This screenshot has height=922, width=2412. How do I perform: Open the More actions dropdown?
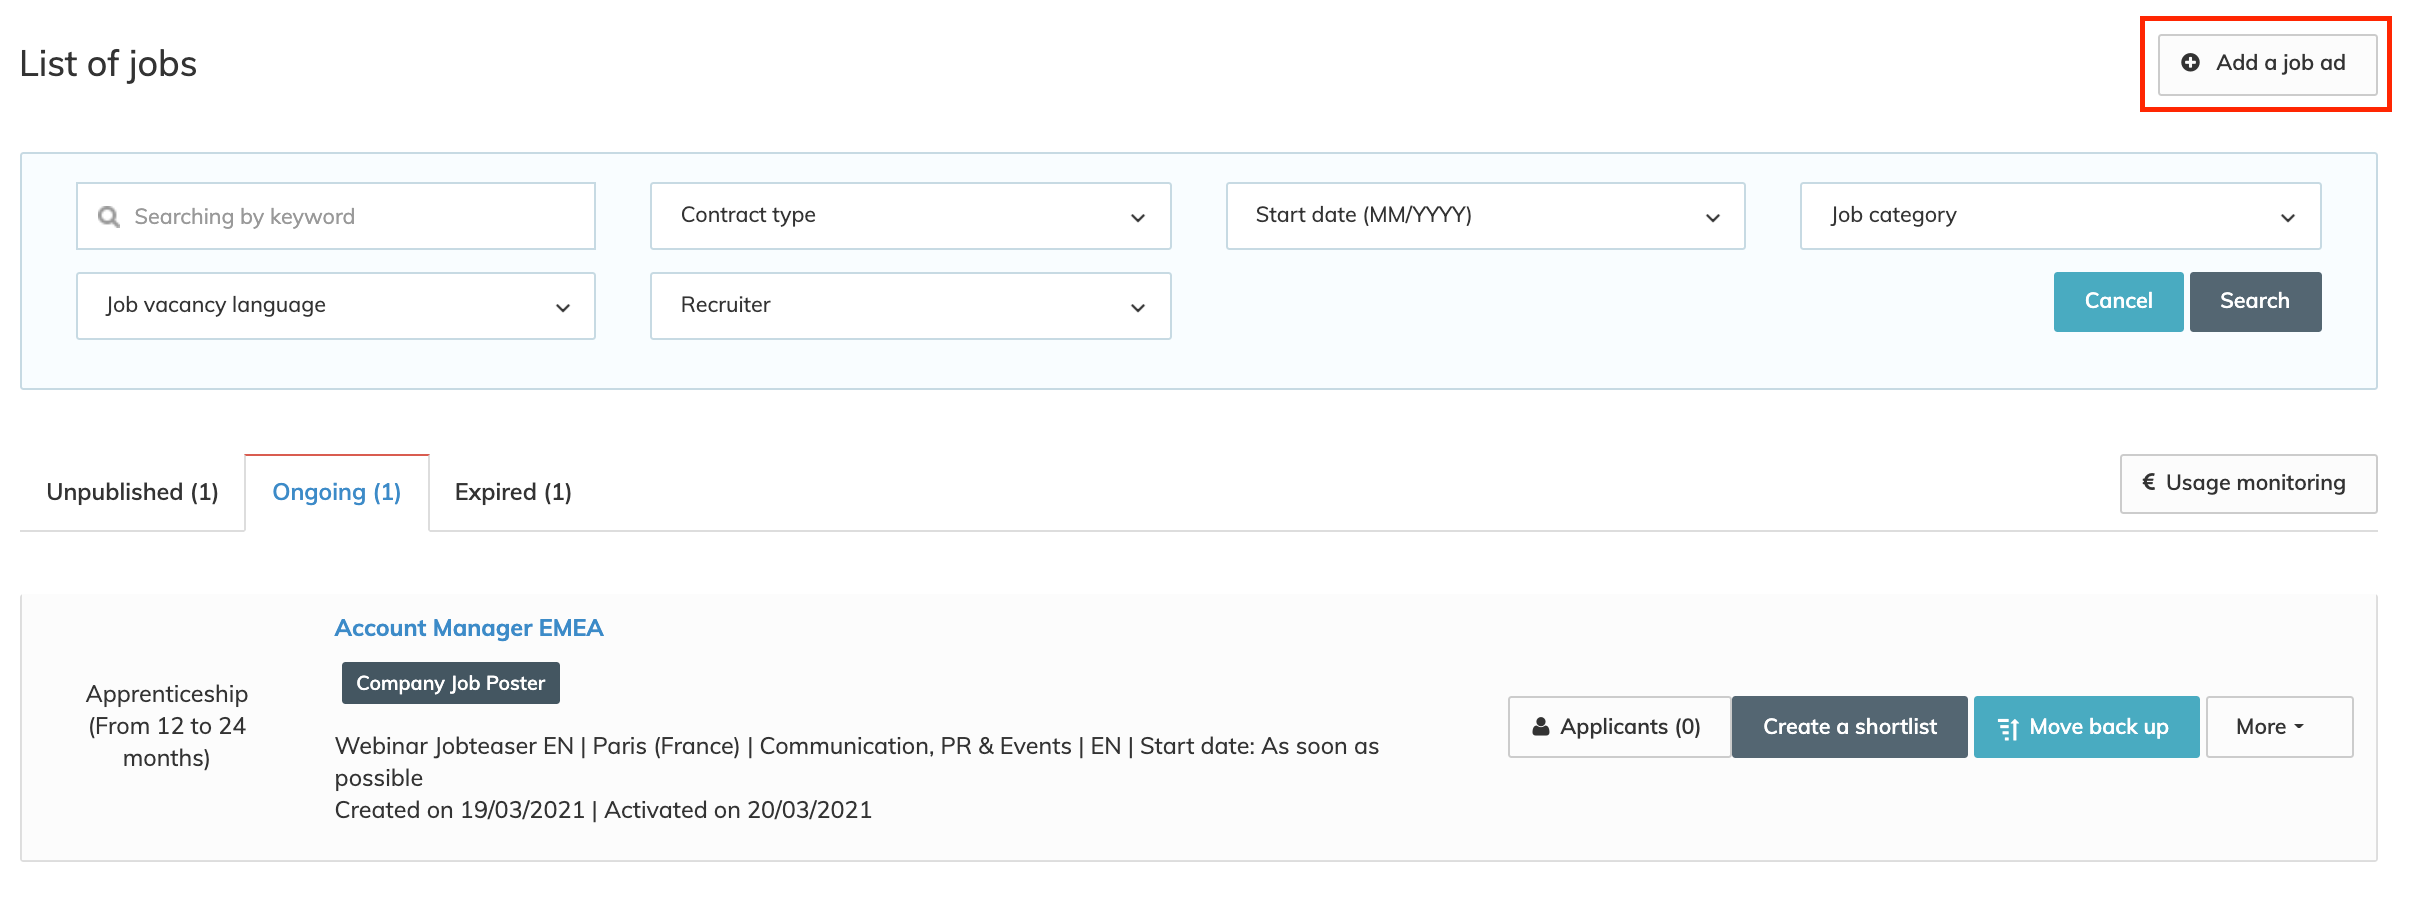click(x=2279, y=727)
